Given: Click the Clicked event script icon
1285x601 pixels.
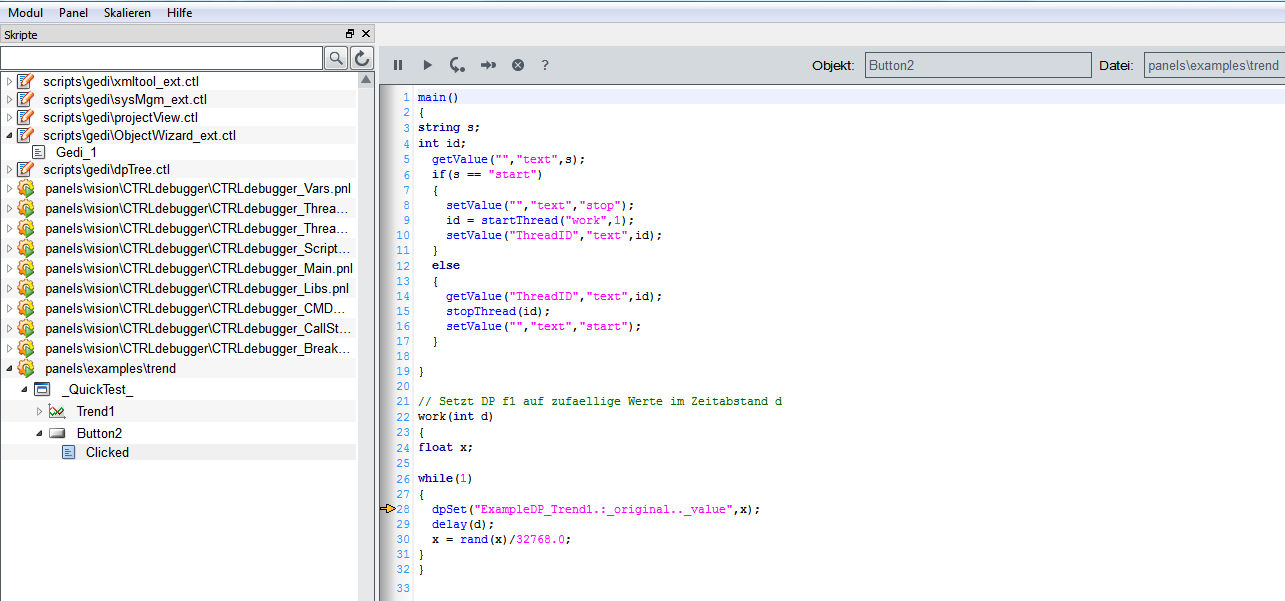Looking at the screenshot, I should (x=68, y=452).
